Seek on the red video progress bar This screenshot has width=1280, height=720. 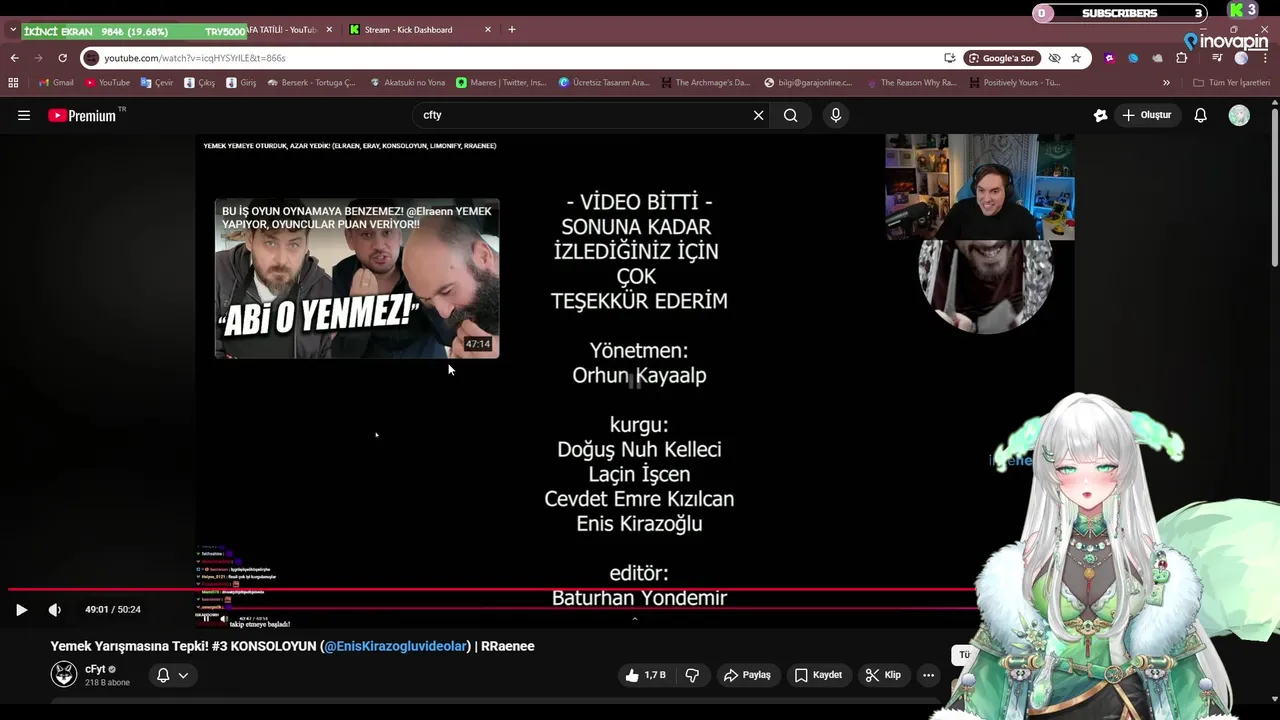(490, 590)
